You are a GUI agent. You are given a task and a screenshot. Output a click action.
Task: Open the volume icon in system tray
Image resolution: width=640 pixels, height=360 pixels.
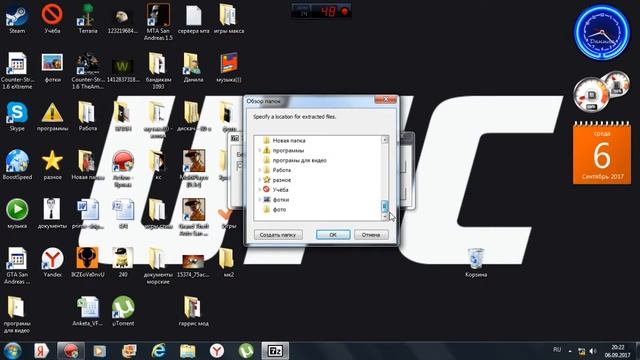click(593, 351)
